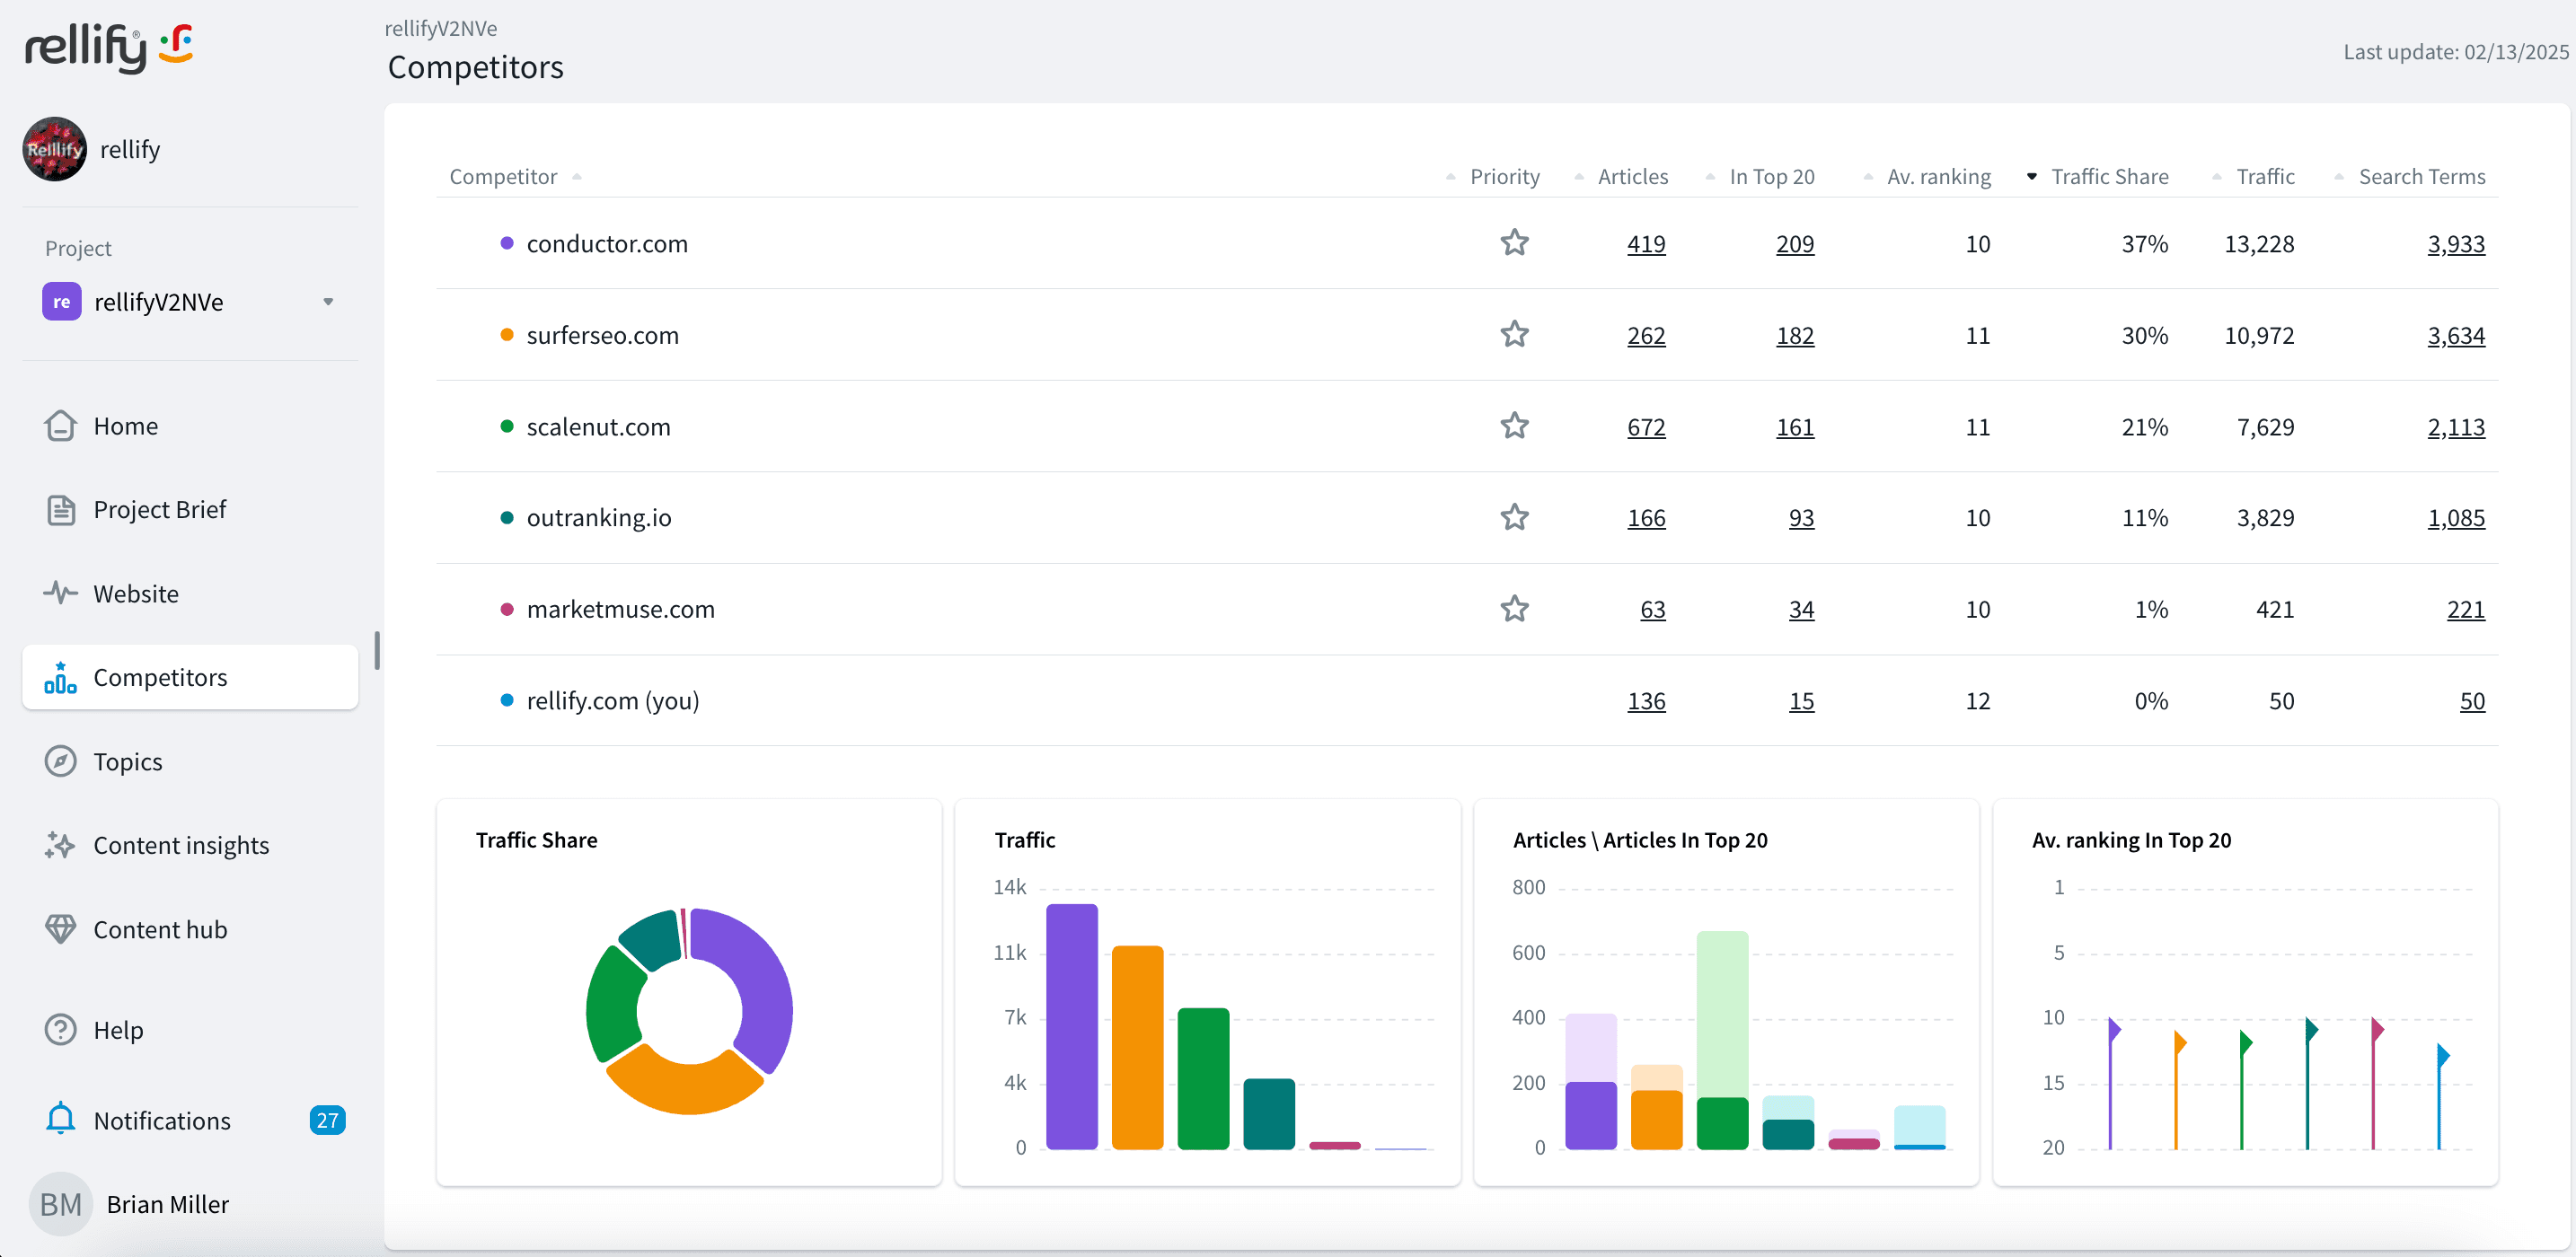Image resolution: width=2576 pixels, height=1257 pixels.
Task: Click the Home house icon in sidebar
Action: point(60,426)
